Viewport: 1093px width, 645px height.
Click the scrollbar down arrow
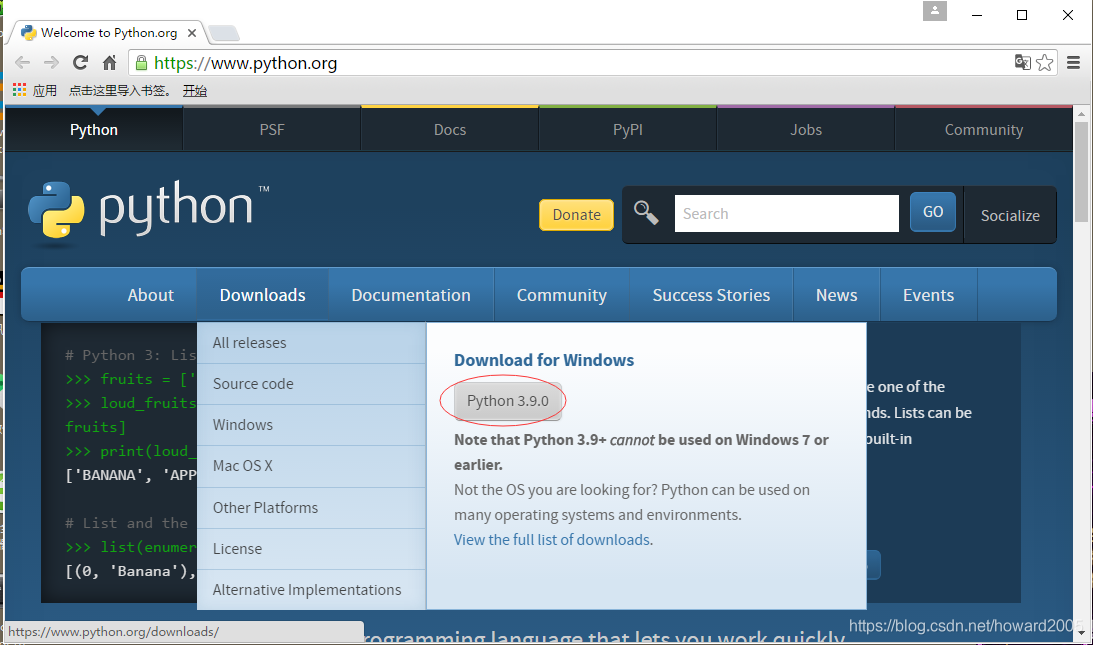[x=1081, y=633]
